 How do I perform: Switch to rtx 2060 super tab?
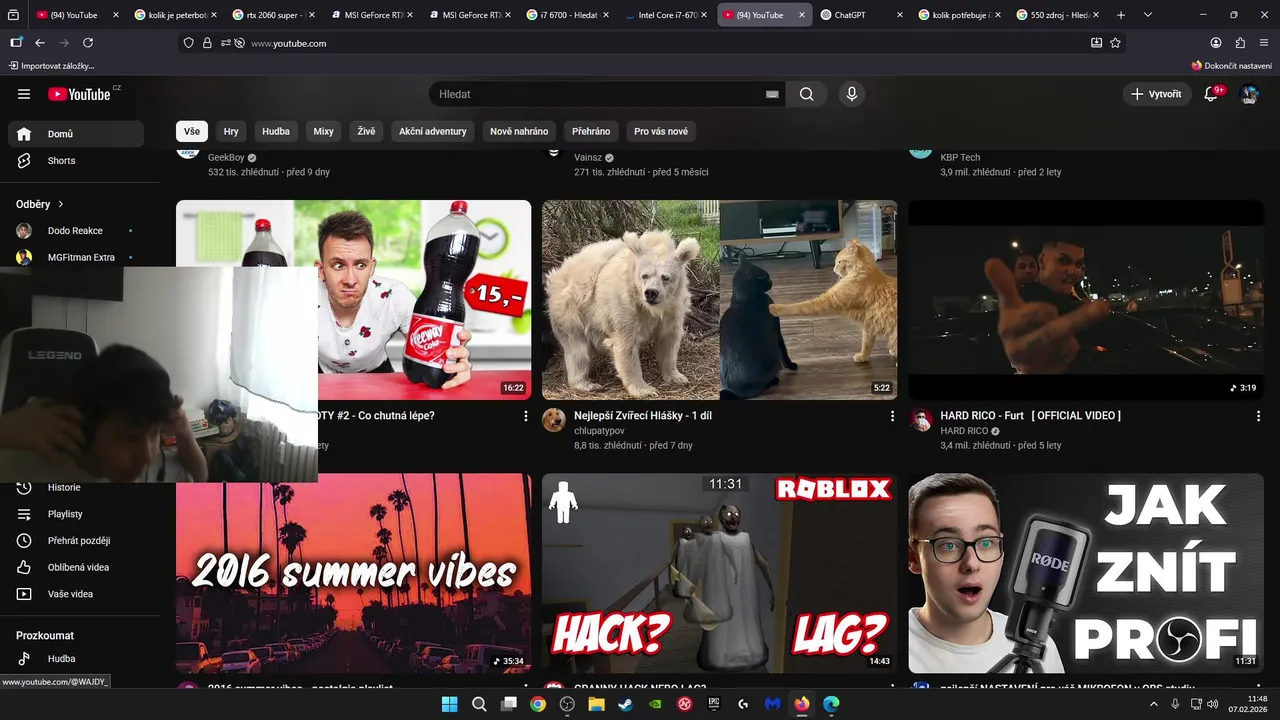pyautogui.click(x=272, y=15)
